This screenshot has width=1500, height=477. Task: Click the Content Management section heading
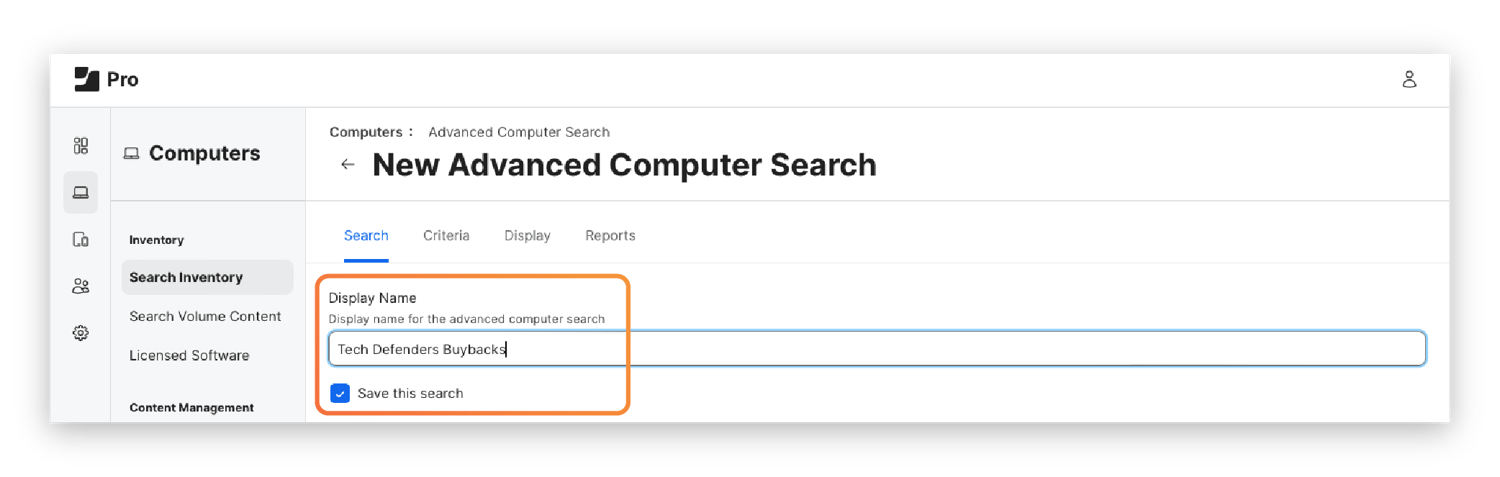(x=191, y=407)
